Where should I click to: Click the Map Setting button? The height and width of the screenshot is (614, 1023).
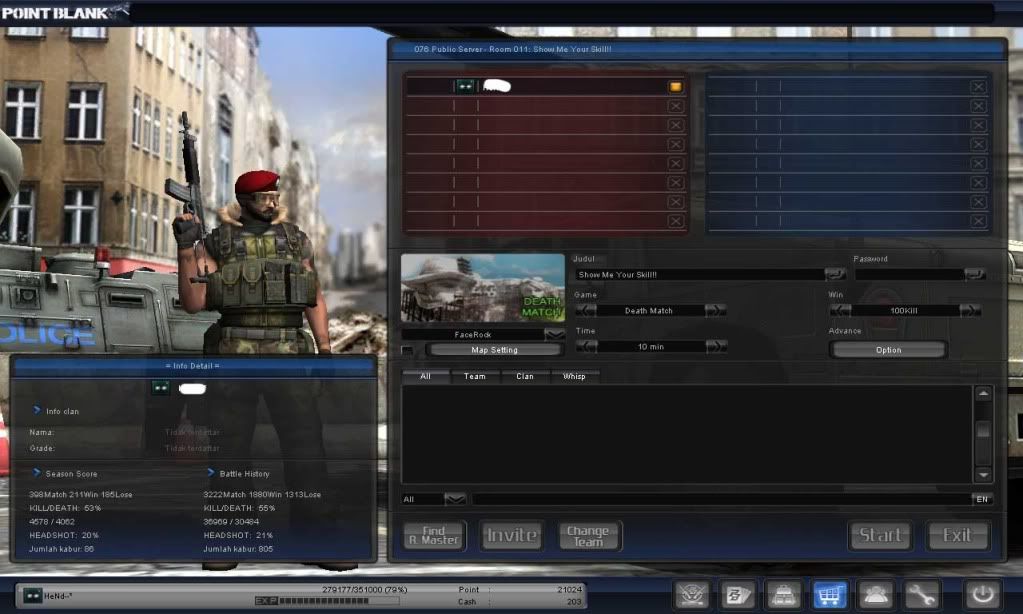(495, 350)
